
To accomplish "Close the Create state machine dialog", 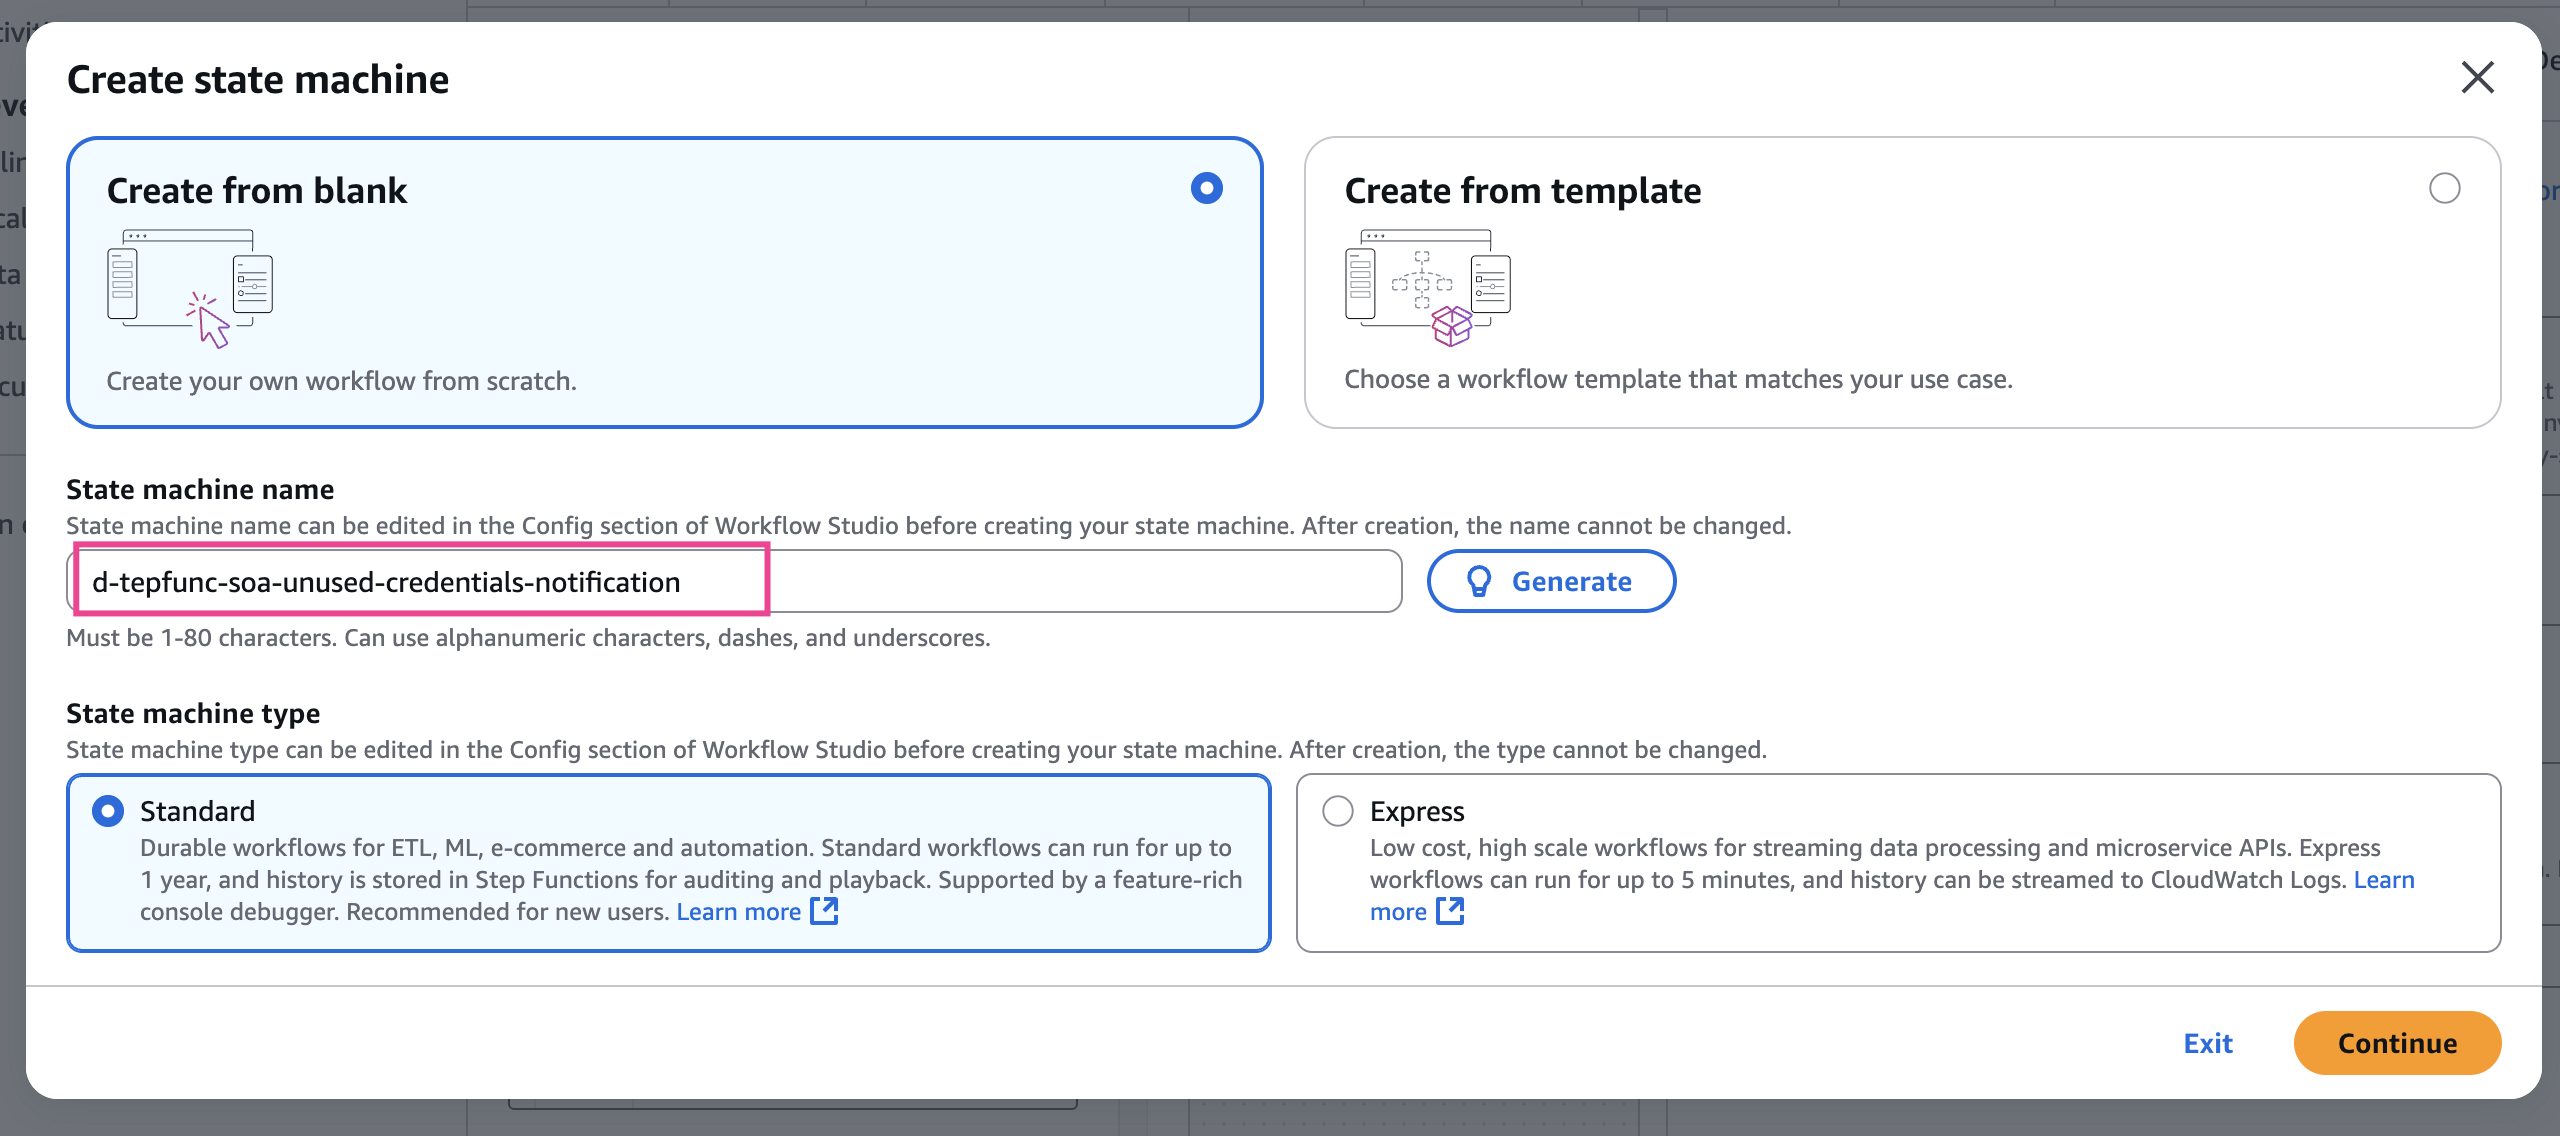I will pyautogui.click(x=2477, y=77).
